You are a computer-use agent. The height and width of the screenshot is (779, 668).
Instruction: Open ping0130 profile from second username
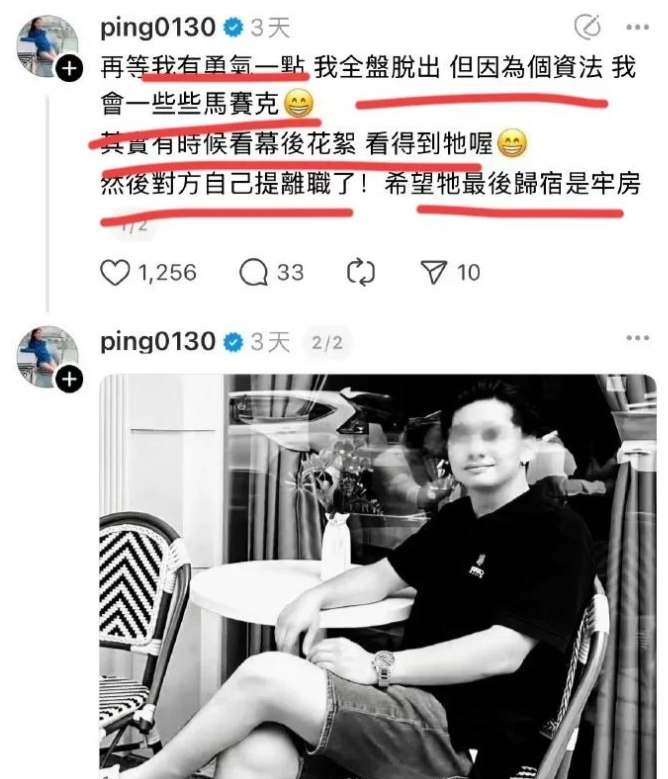(157, 342)
